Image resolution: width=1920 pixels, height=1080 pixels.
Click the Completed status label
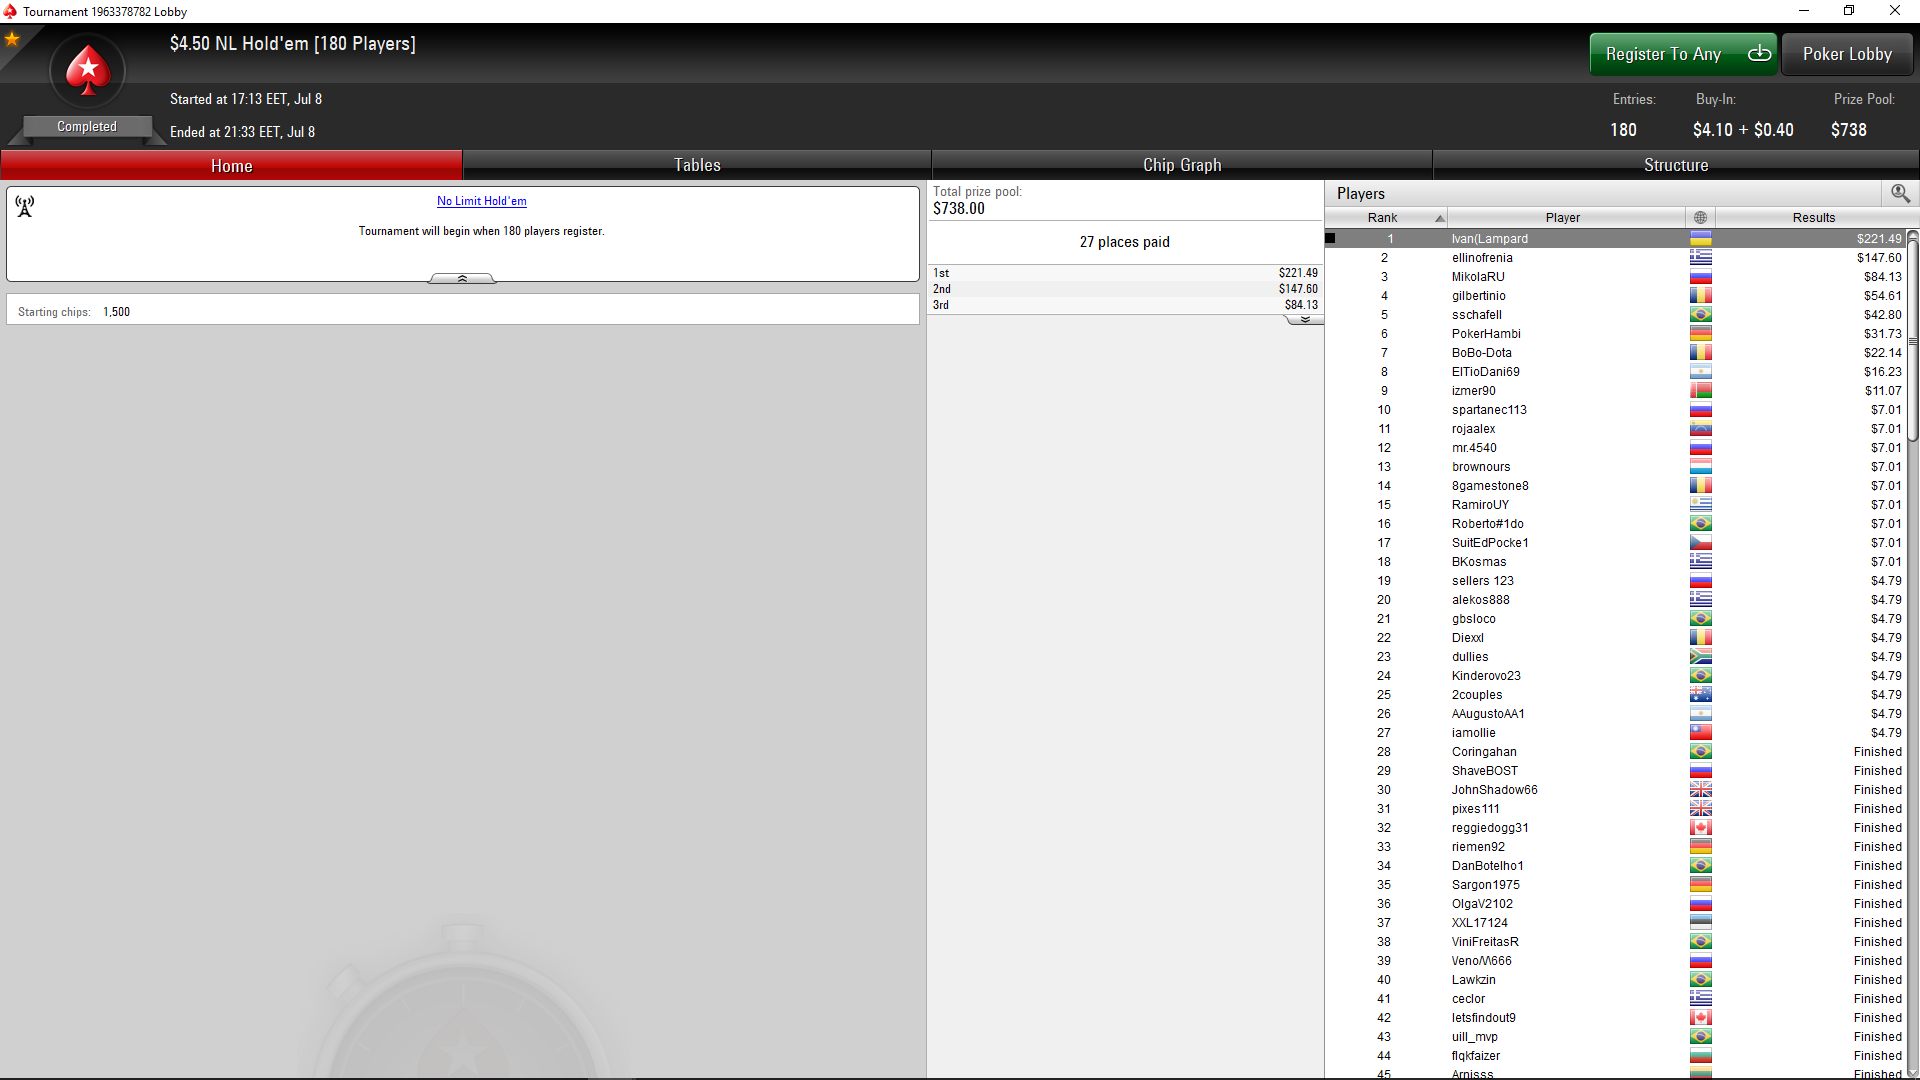87,126
